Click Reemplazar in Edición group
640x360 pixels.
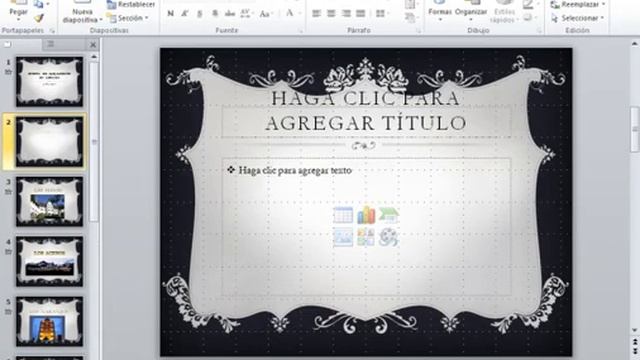(x=577, y=4)
